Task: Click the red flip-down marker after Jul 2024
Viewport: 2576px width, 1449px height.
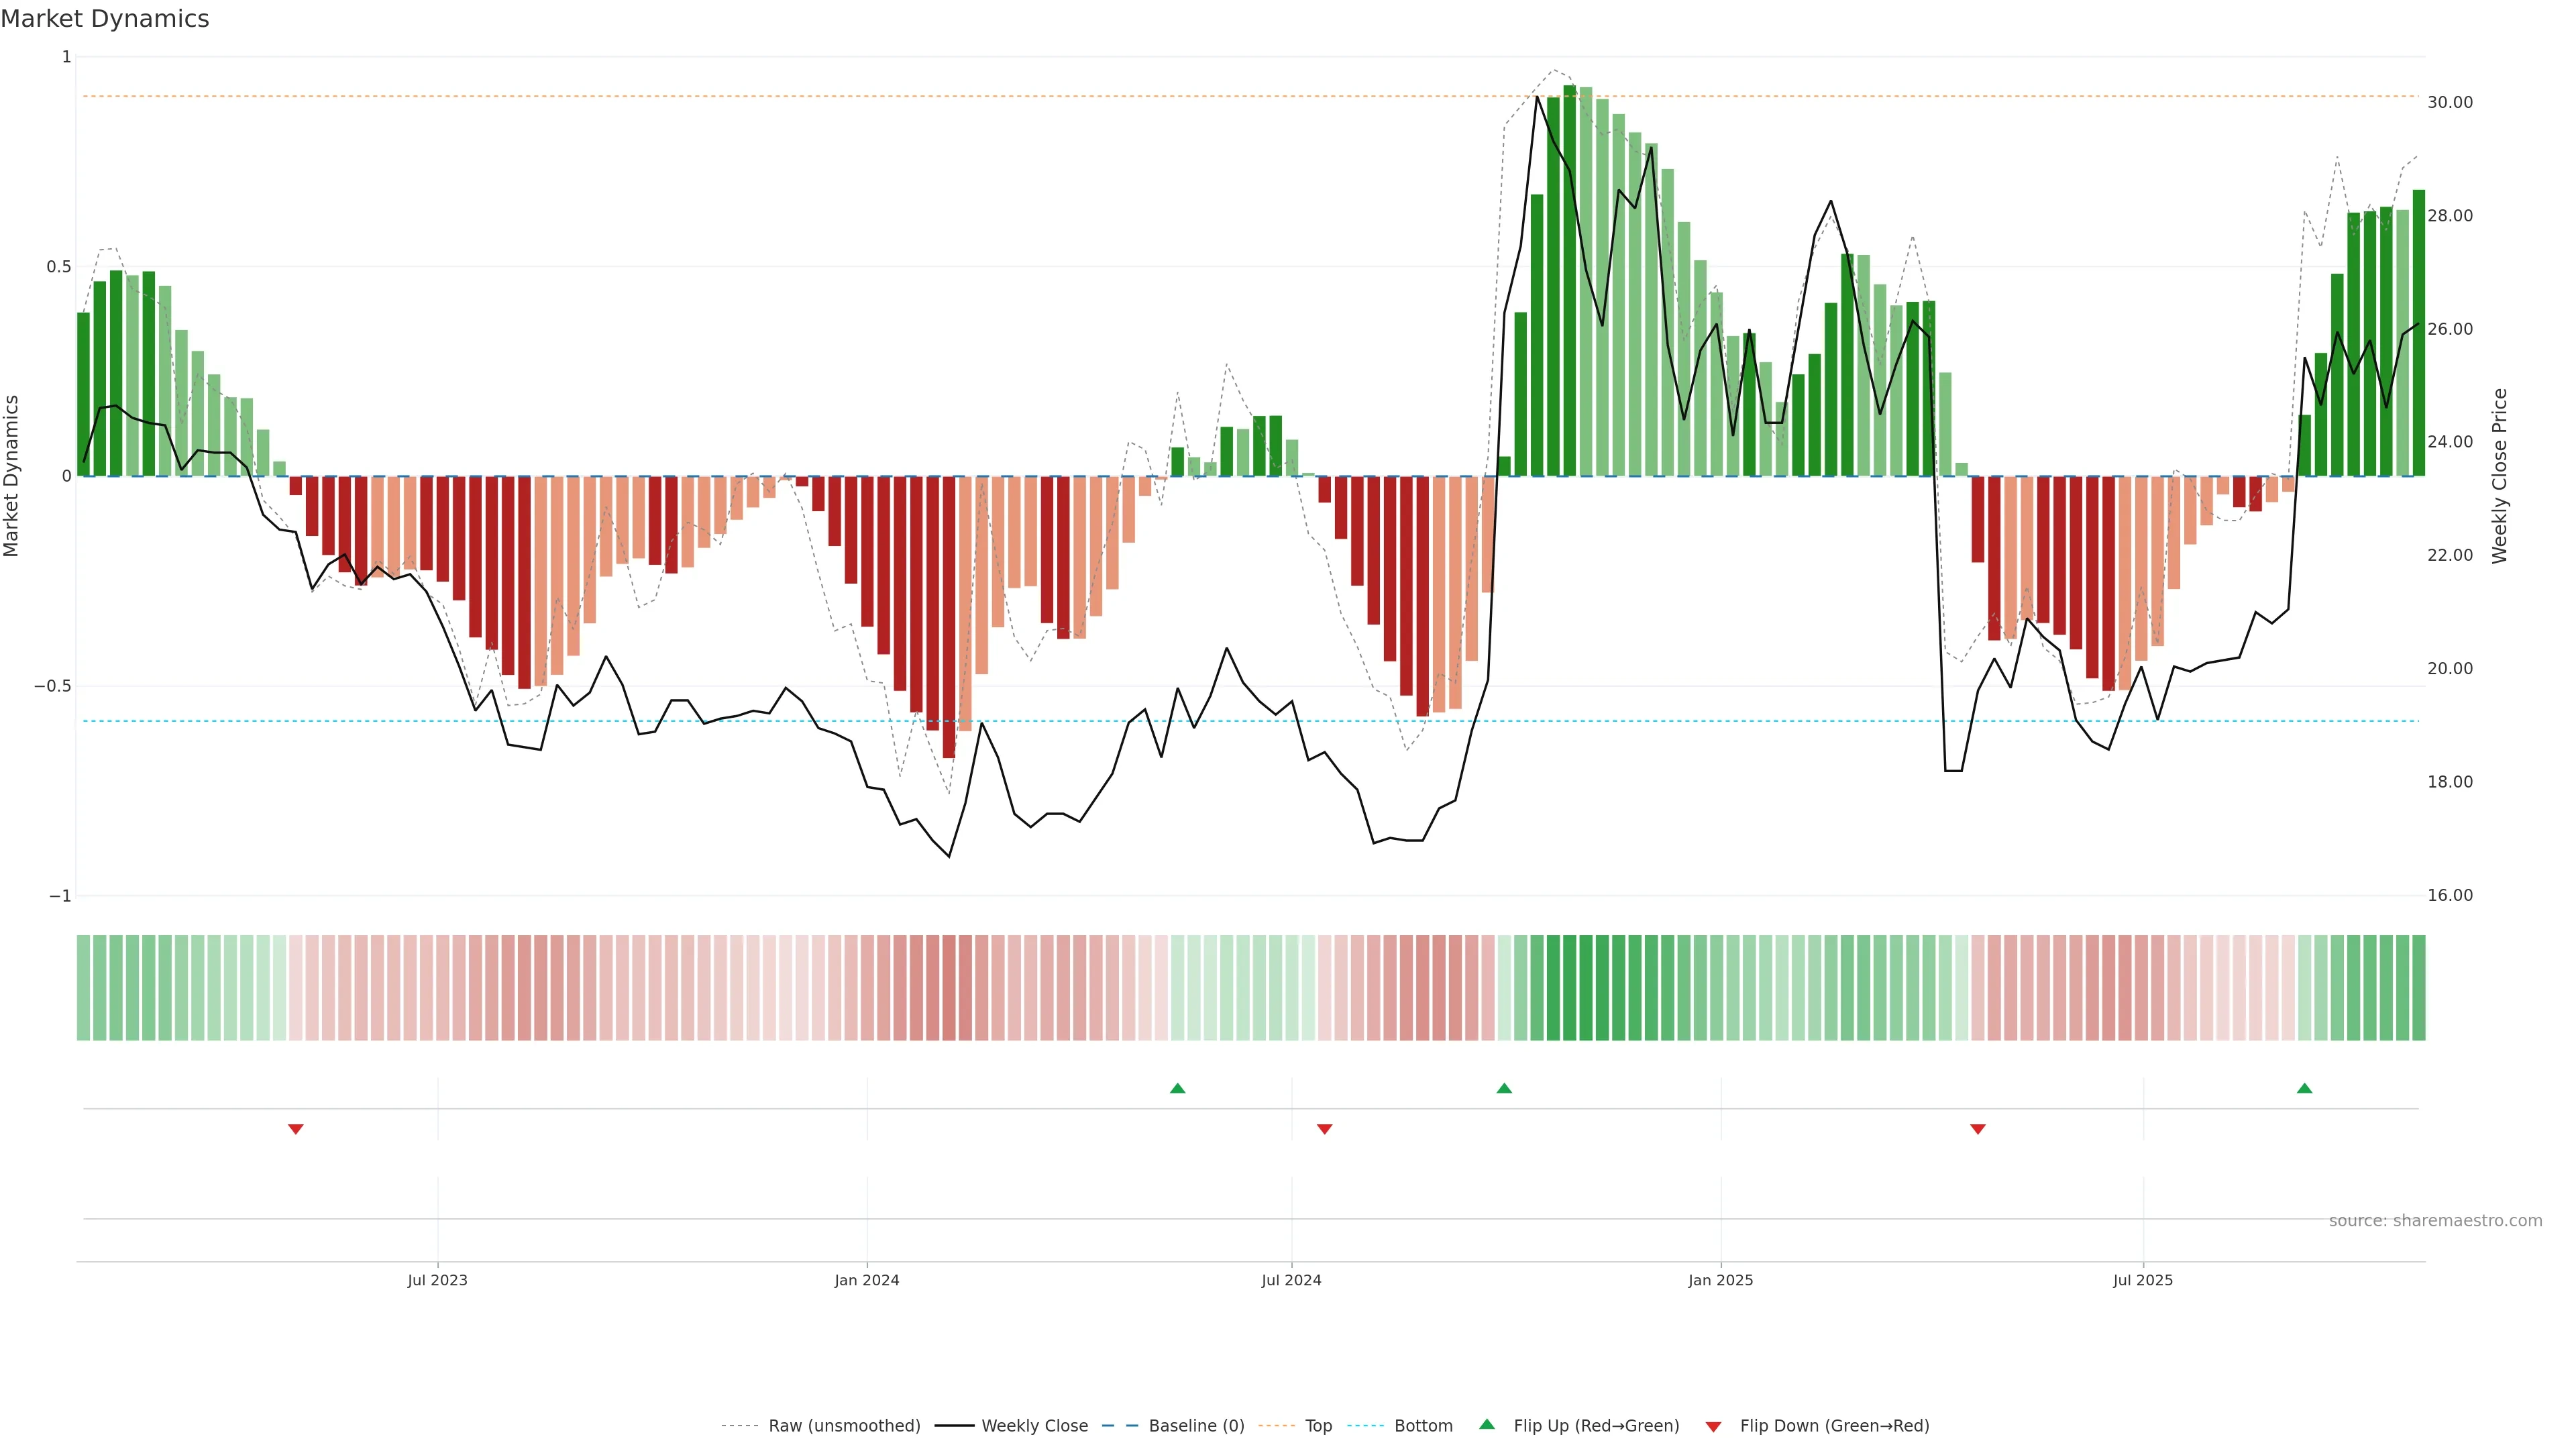Action: tap(1325, 1129)
